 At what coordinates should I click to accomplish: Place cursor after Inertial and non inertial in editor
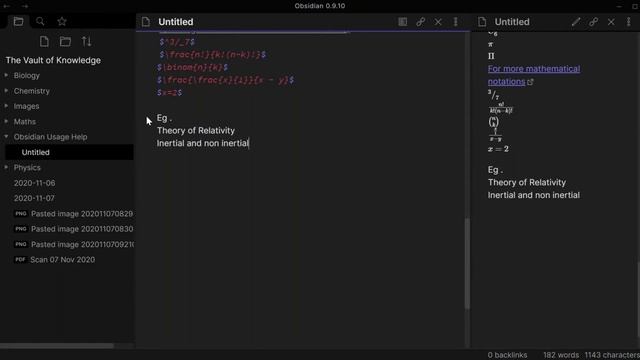point(249,143)
